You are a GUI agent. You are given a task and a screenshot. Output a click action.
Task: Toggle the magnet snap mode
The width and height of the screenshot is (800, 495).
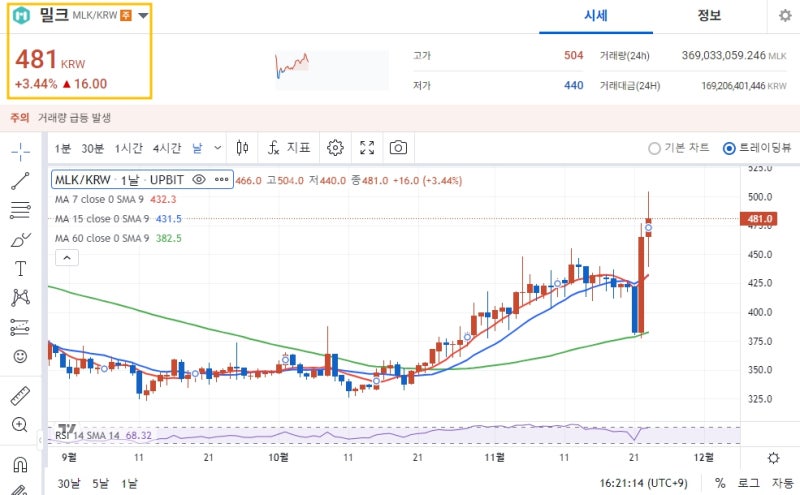[x=20, y=464]
